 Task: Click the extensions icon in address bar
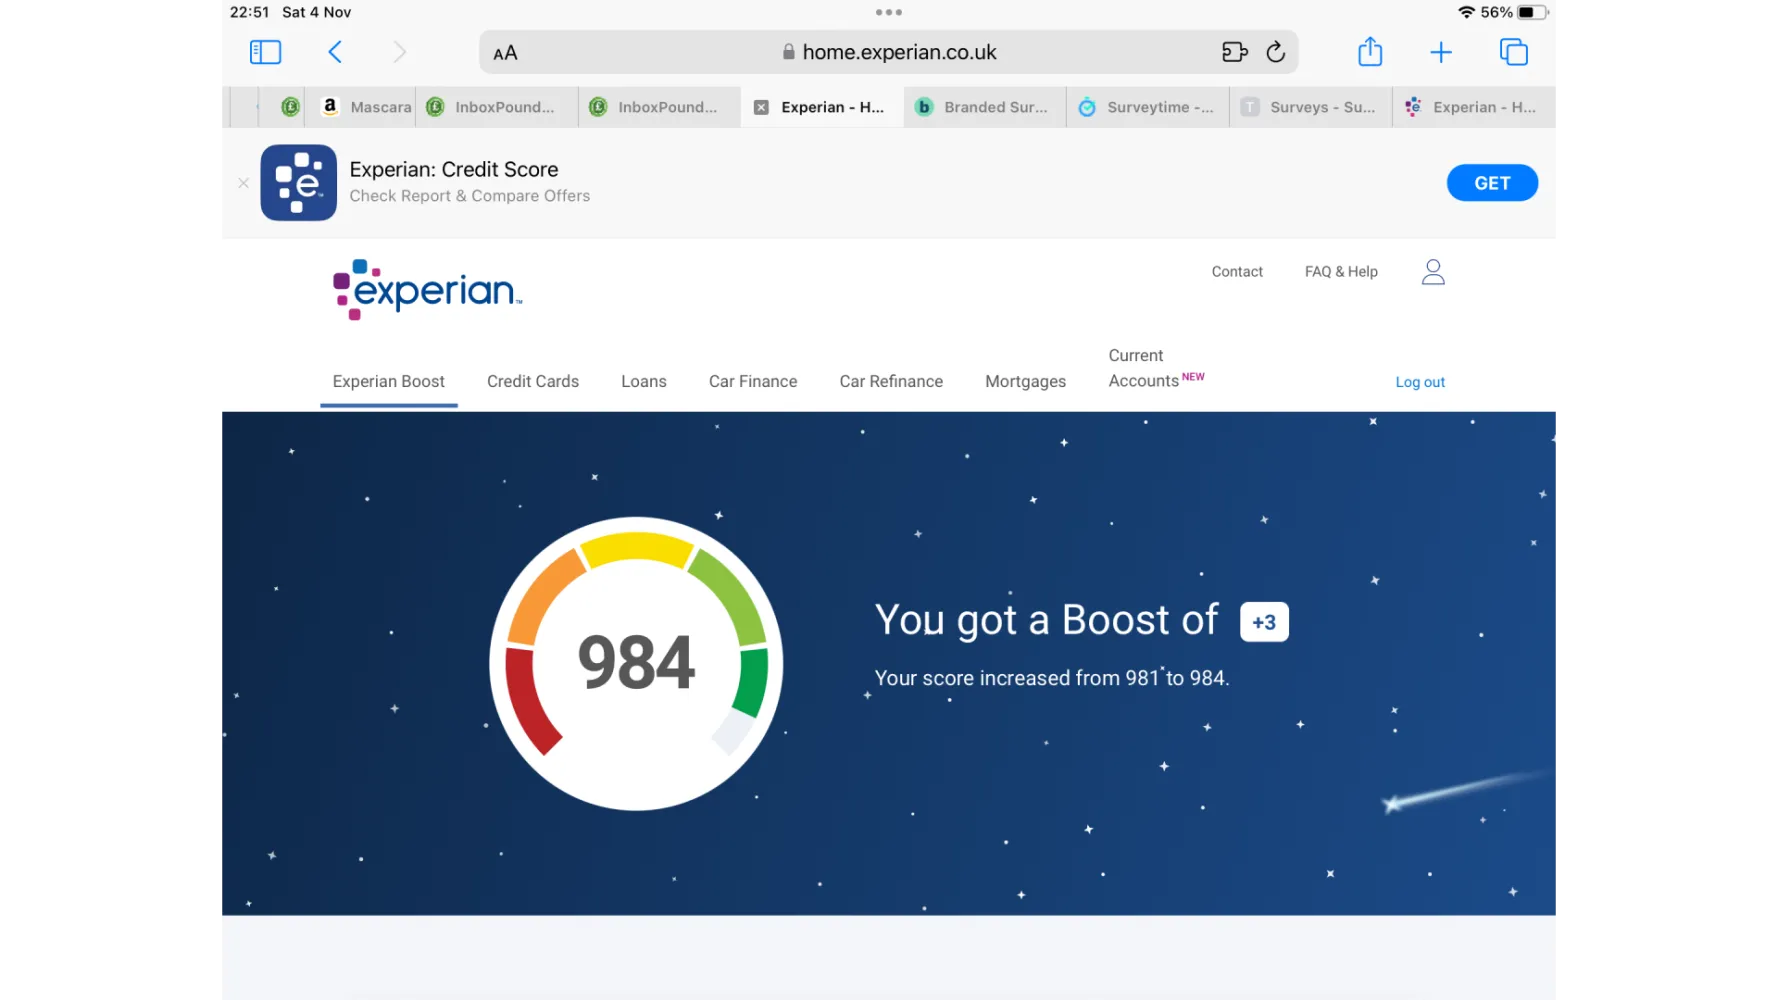pos(1235,52)
